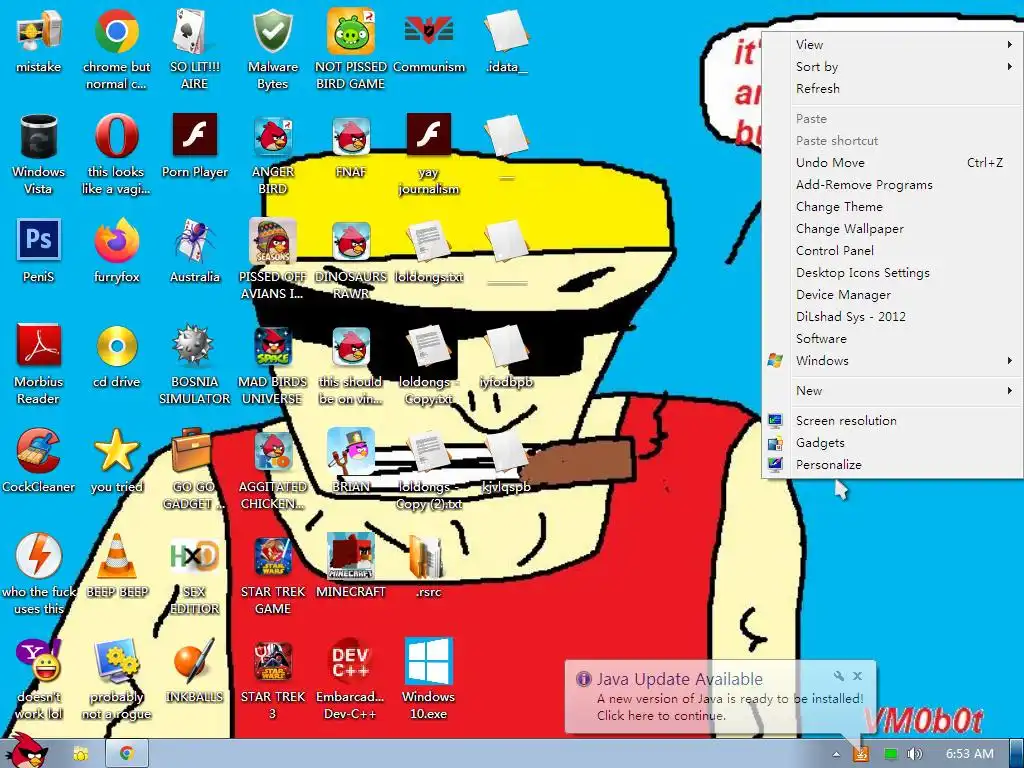Screen dimensions: 1024x768
Task: Expand the View submenu
Action: point(892,44)
